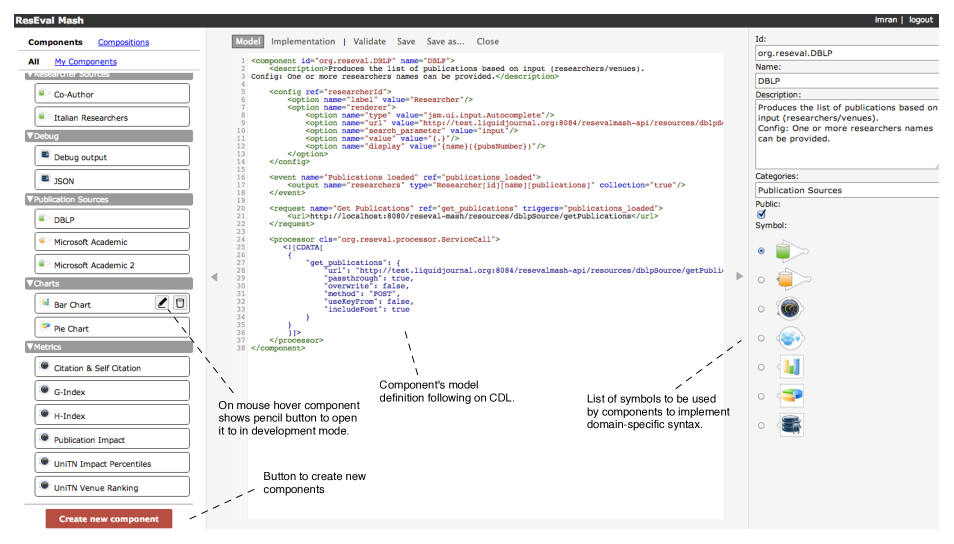Click the DBLP component icon in the list
This screenshot has width=954, height=544.
tap(44, 218)
